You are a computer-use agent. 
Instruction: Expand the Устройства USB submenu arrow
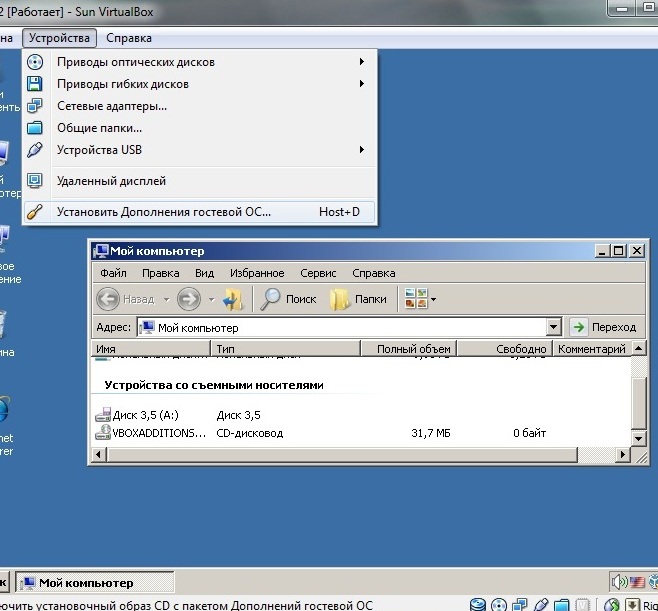(x=362, y=150)
